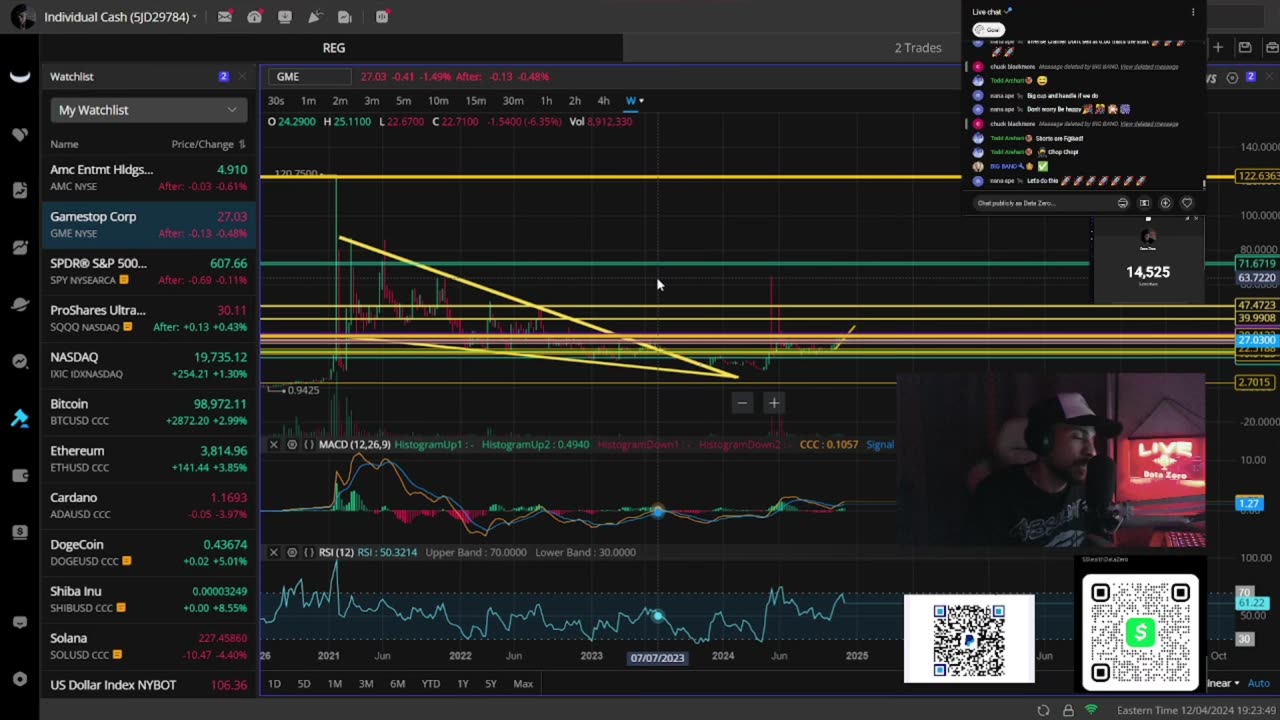Click the Webull logo in left sidebar

(x=20, y=77)
